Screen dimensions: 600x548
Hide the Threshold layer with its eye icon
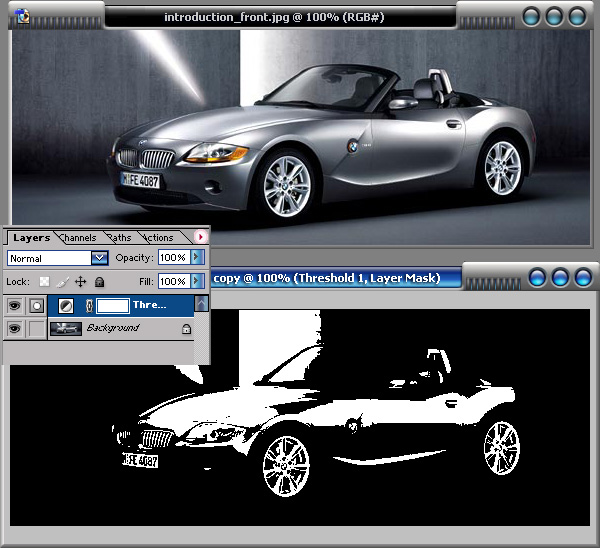click(x=15, y=305)
